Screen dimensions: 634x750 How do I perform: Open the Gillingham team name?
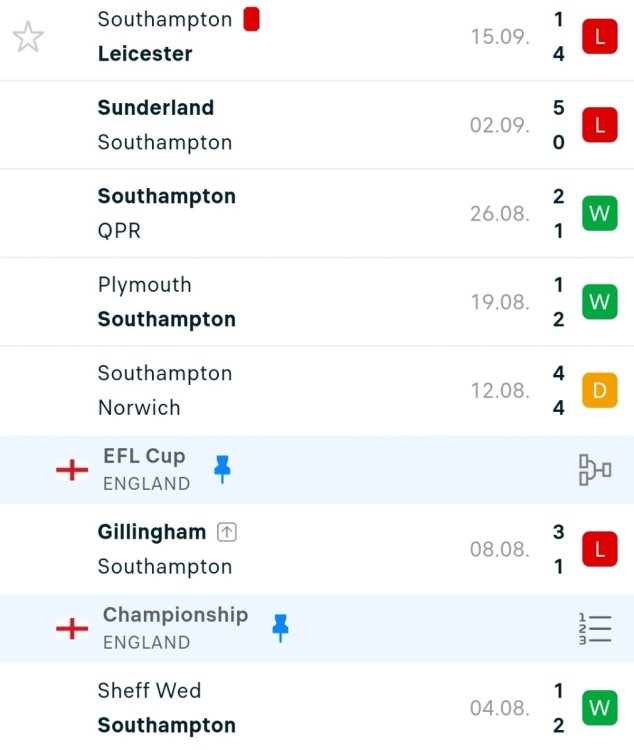pyautogui.click(x=152, y=532)
